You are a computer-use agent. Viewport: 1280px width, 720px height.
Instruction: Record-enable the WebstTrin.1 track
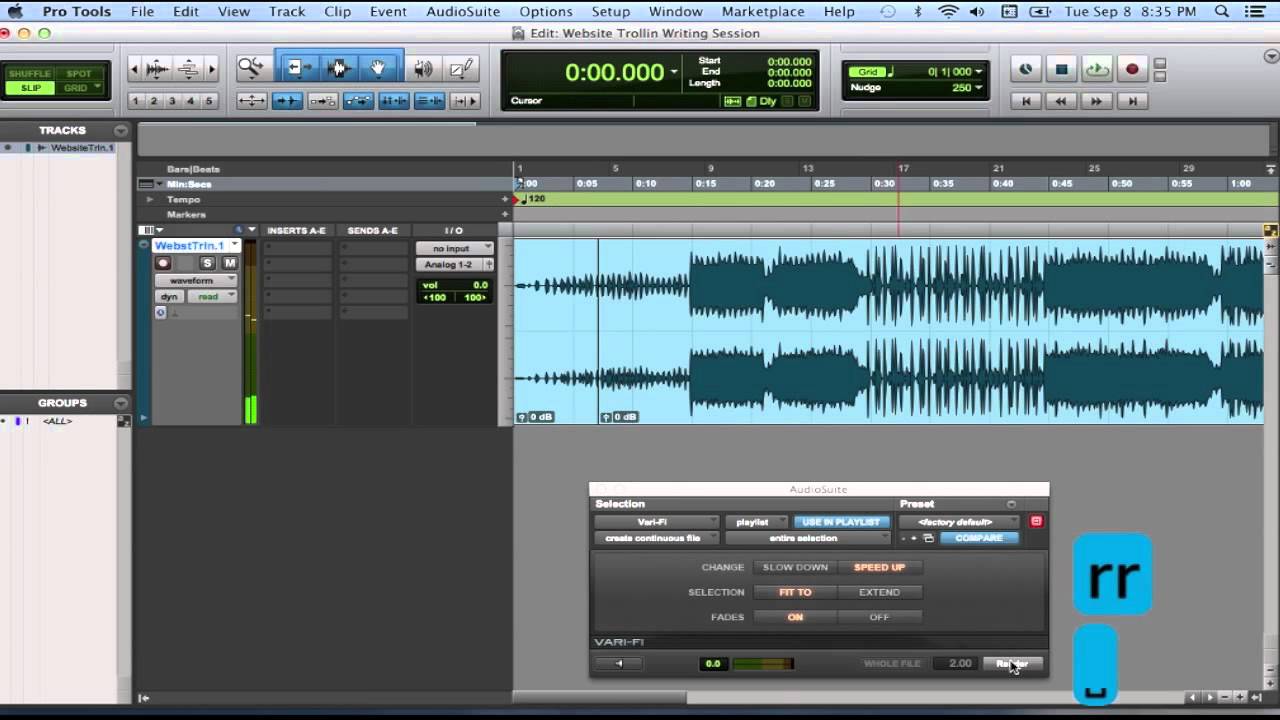click(x=163, y=263)
